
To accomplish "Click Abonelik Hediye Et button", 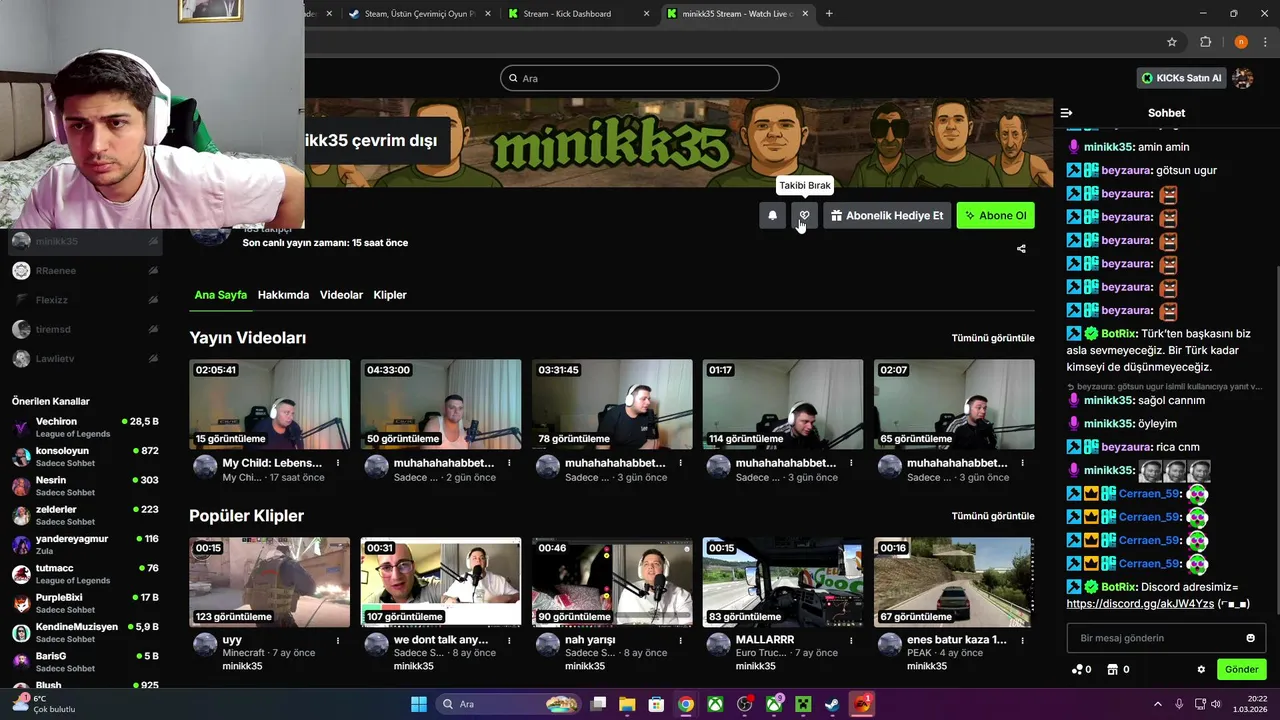I will point(886,215).
